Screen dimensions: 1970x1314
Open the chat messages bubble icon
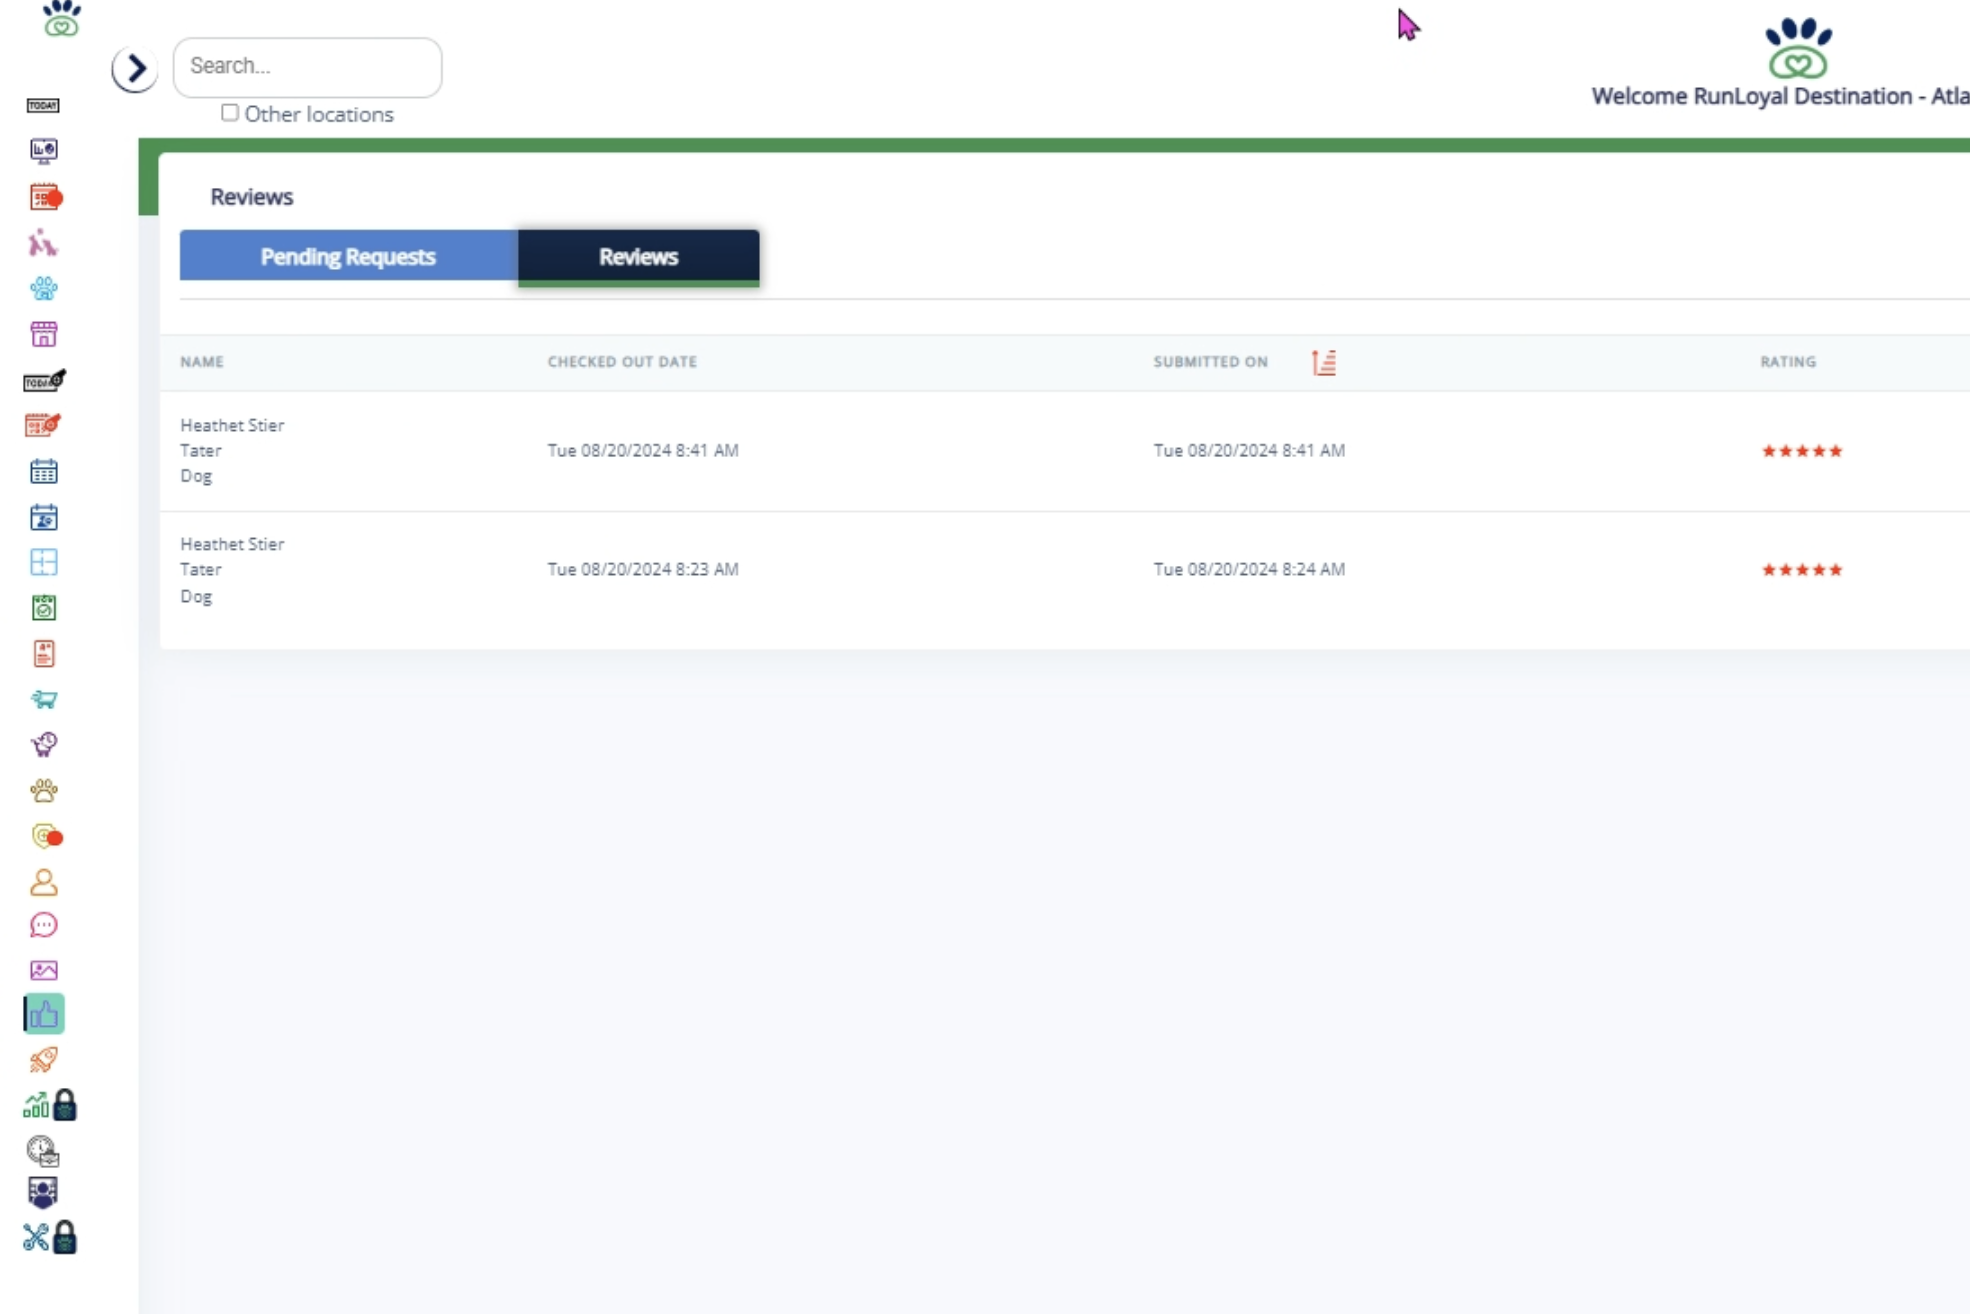point(43,925)
